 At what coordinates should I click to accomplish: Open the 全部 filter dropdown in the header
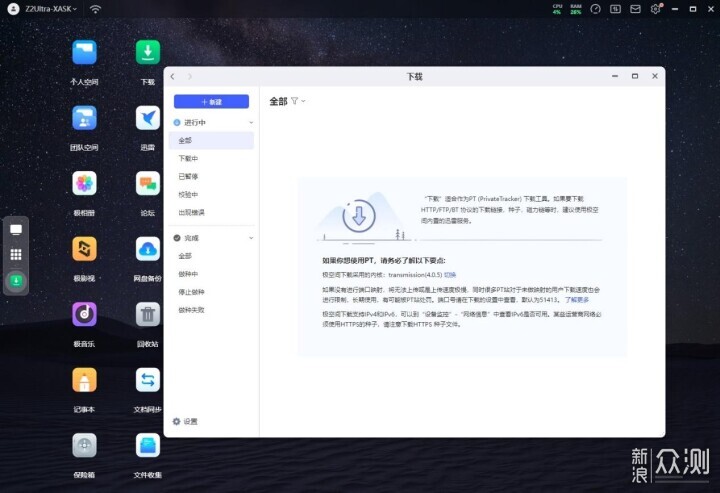pos(303,101)
